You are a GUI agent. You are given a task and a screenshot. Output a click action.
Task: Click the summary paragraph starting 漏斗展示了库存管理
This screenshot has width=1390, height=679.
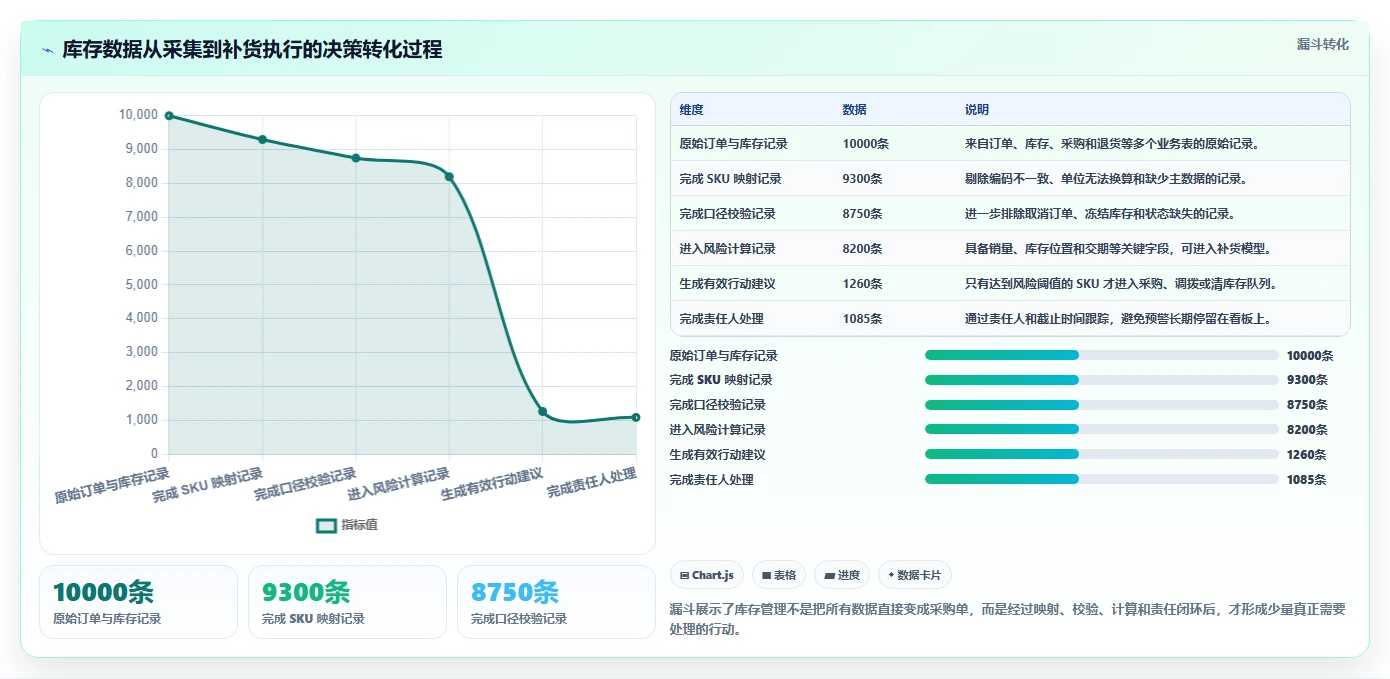(x=1007, y=619)
